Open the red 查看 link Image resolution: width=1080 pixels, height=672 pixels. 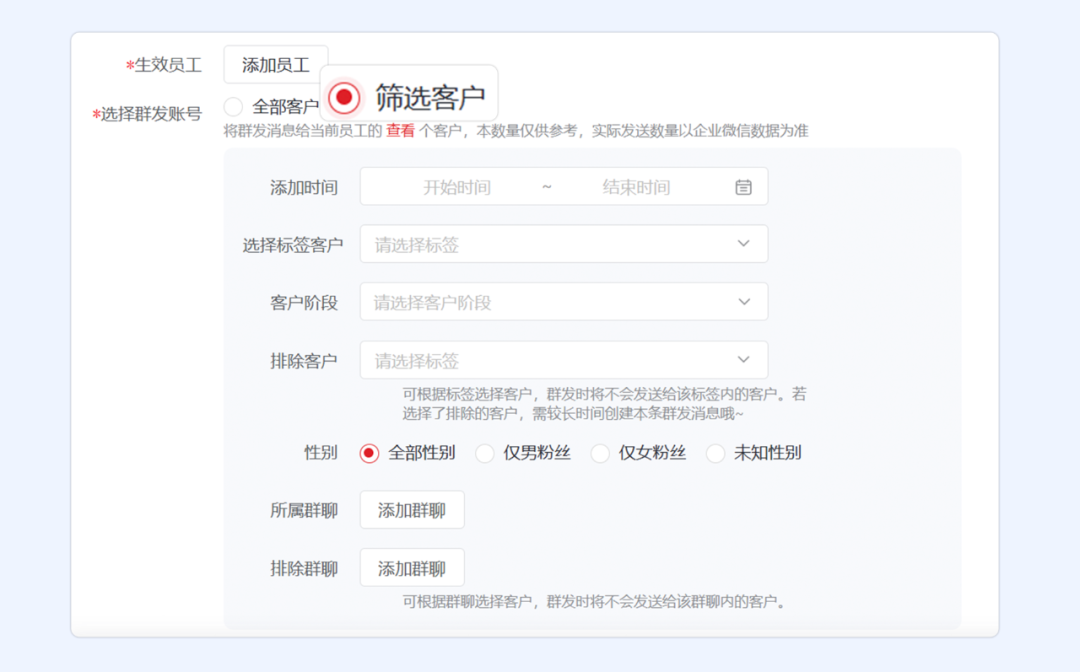click(x=400, y=131)
